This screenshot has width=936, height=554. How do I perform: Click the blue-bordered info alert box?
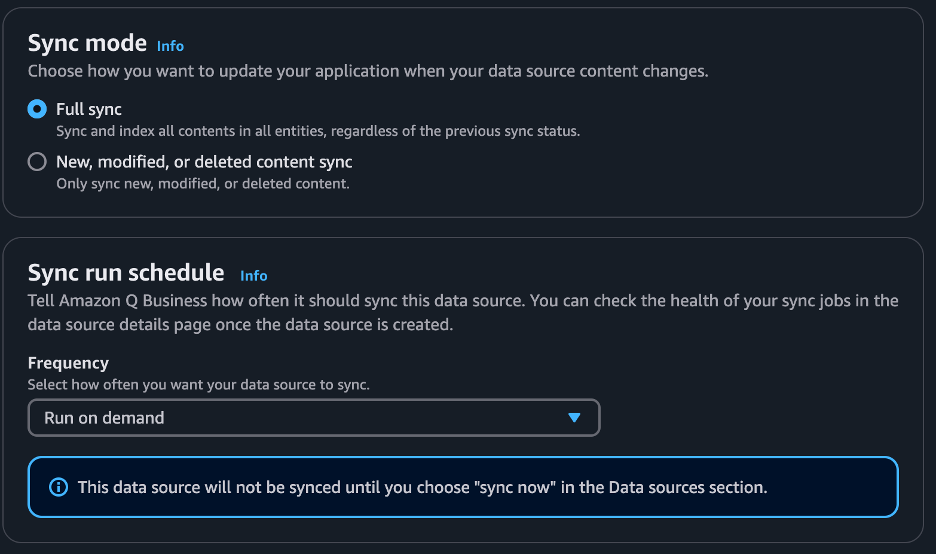click(463, 487)
